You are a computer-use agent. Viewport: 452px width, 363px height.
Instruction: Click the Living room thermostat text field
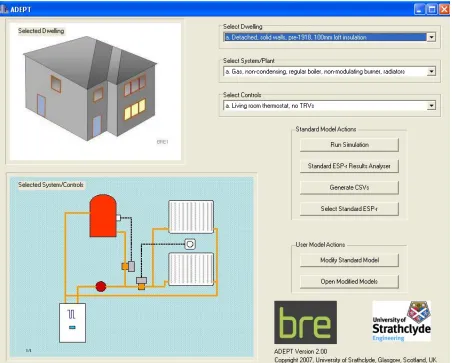coord(325,106)
